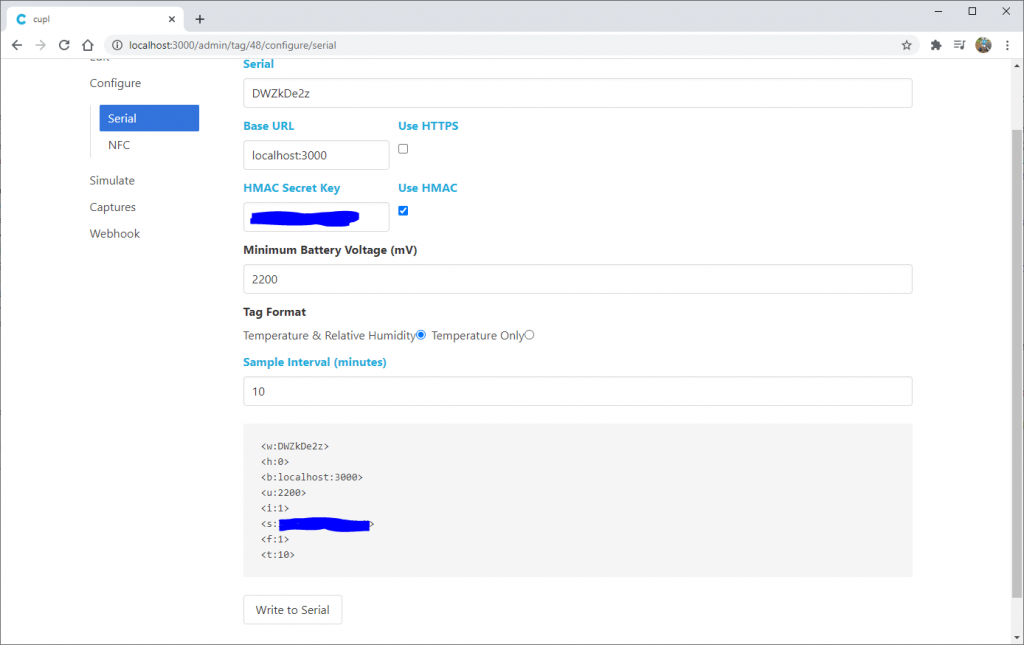Edit Minimum Battery Voltage field 2200
1024x645 pixels.
(x=578, y=279)
